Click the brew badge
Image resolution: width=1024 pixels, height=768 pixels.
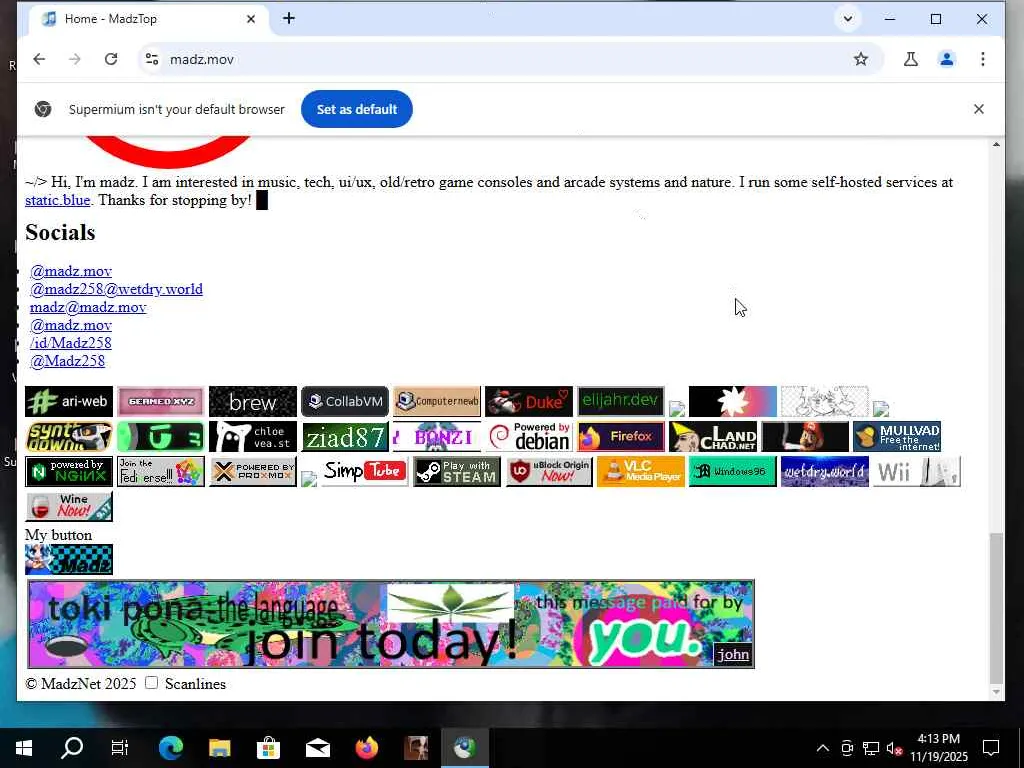tap(253, 401)
